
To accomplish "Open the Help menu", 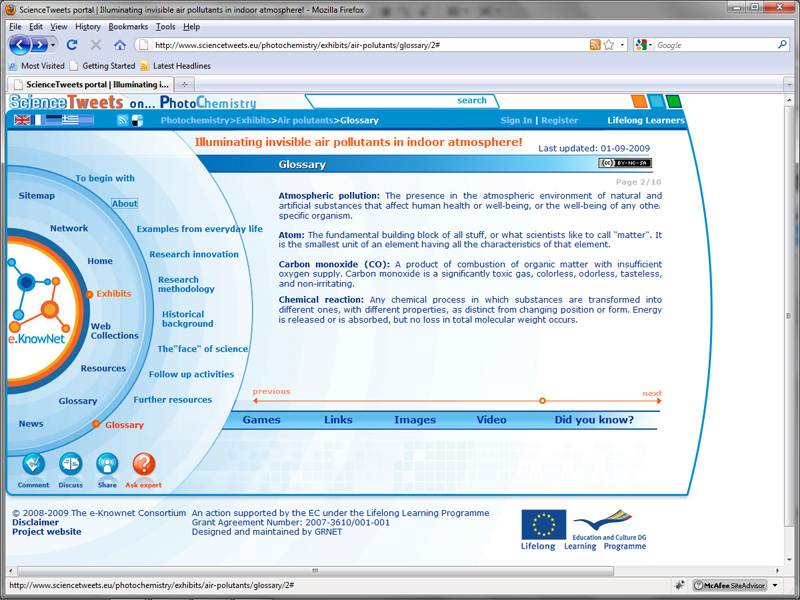I will 191,27.
